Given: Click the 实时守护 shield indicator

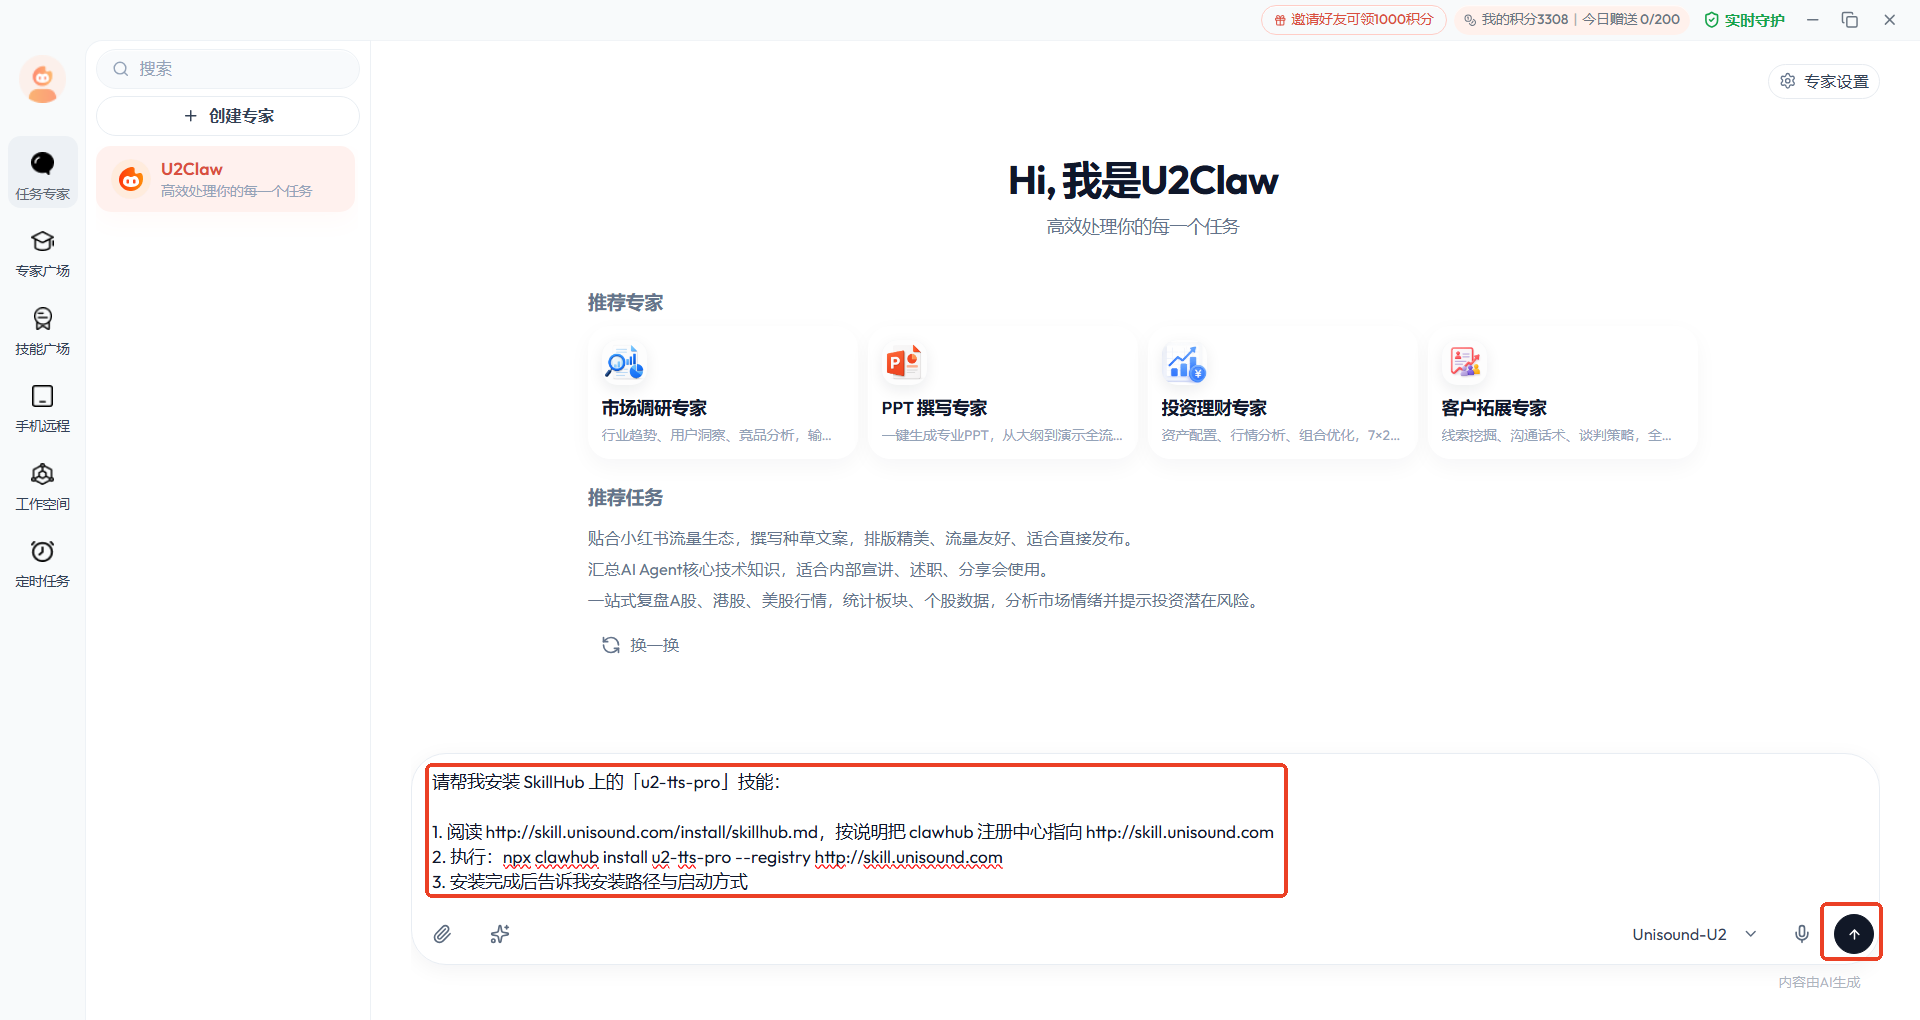Looking at the screenshot, I should click(1744, 20).
